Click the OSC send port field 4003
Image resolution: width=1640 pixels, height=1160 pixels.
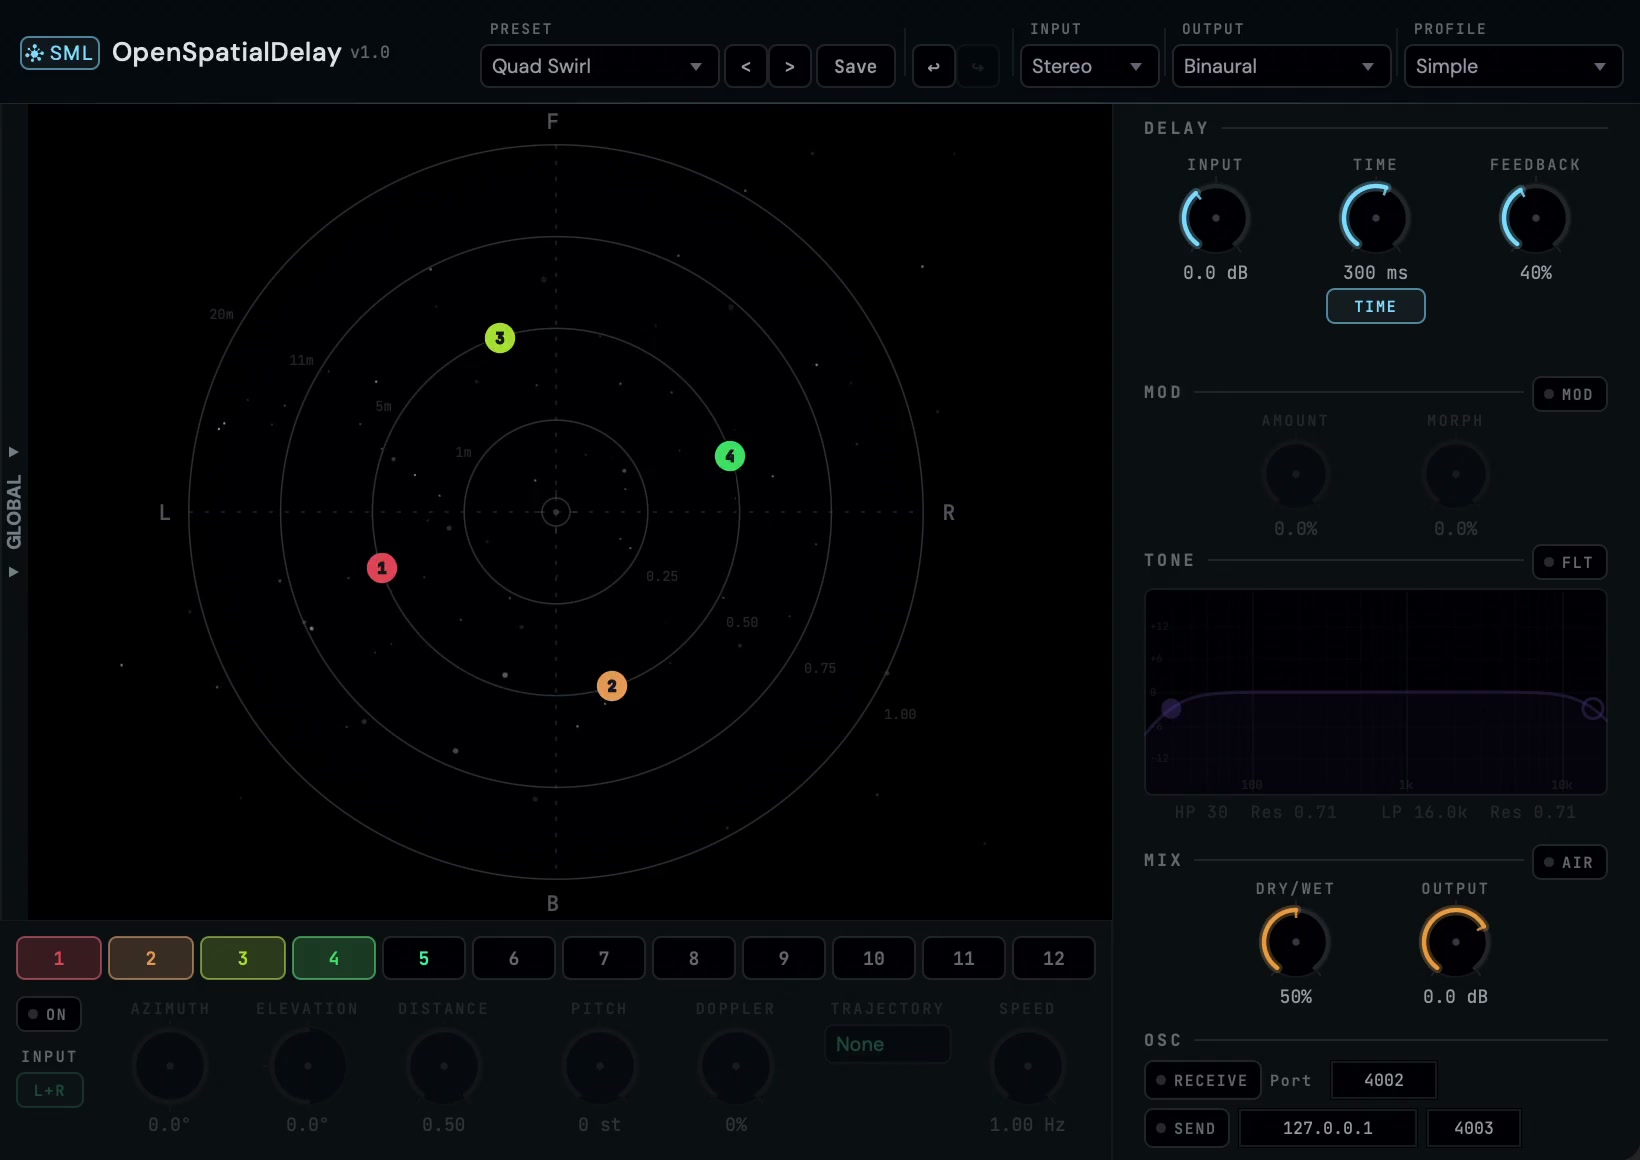(1474, 1128)
